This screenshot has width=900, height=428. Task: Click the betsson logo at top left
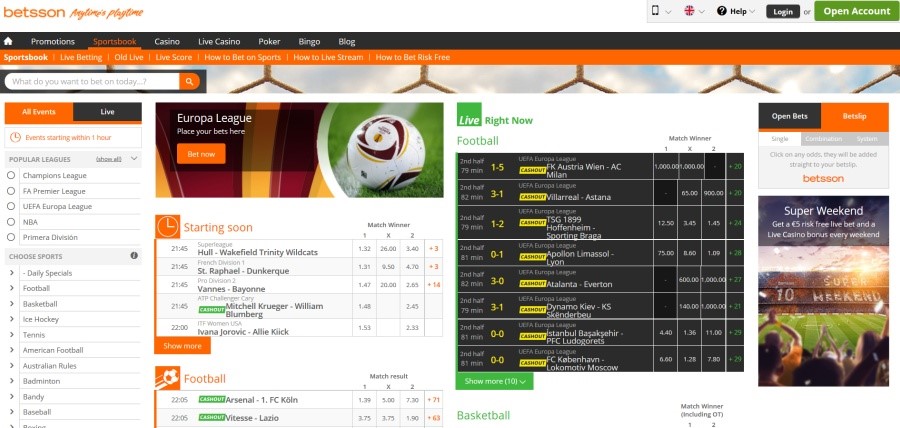34,12
